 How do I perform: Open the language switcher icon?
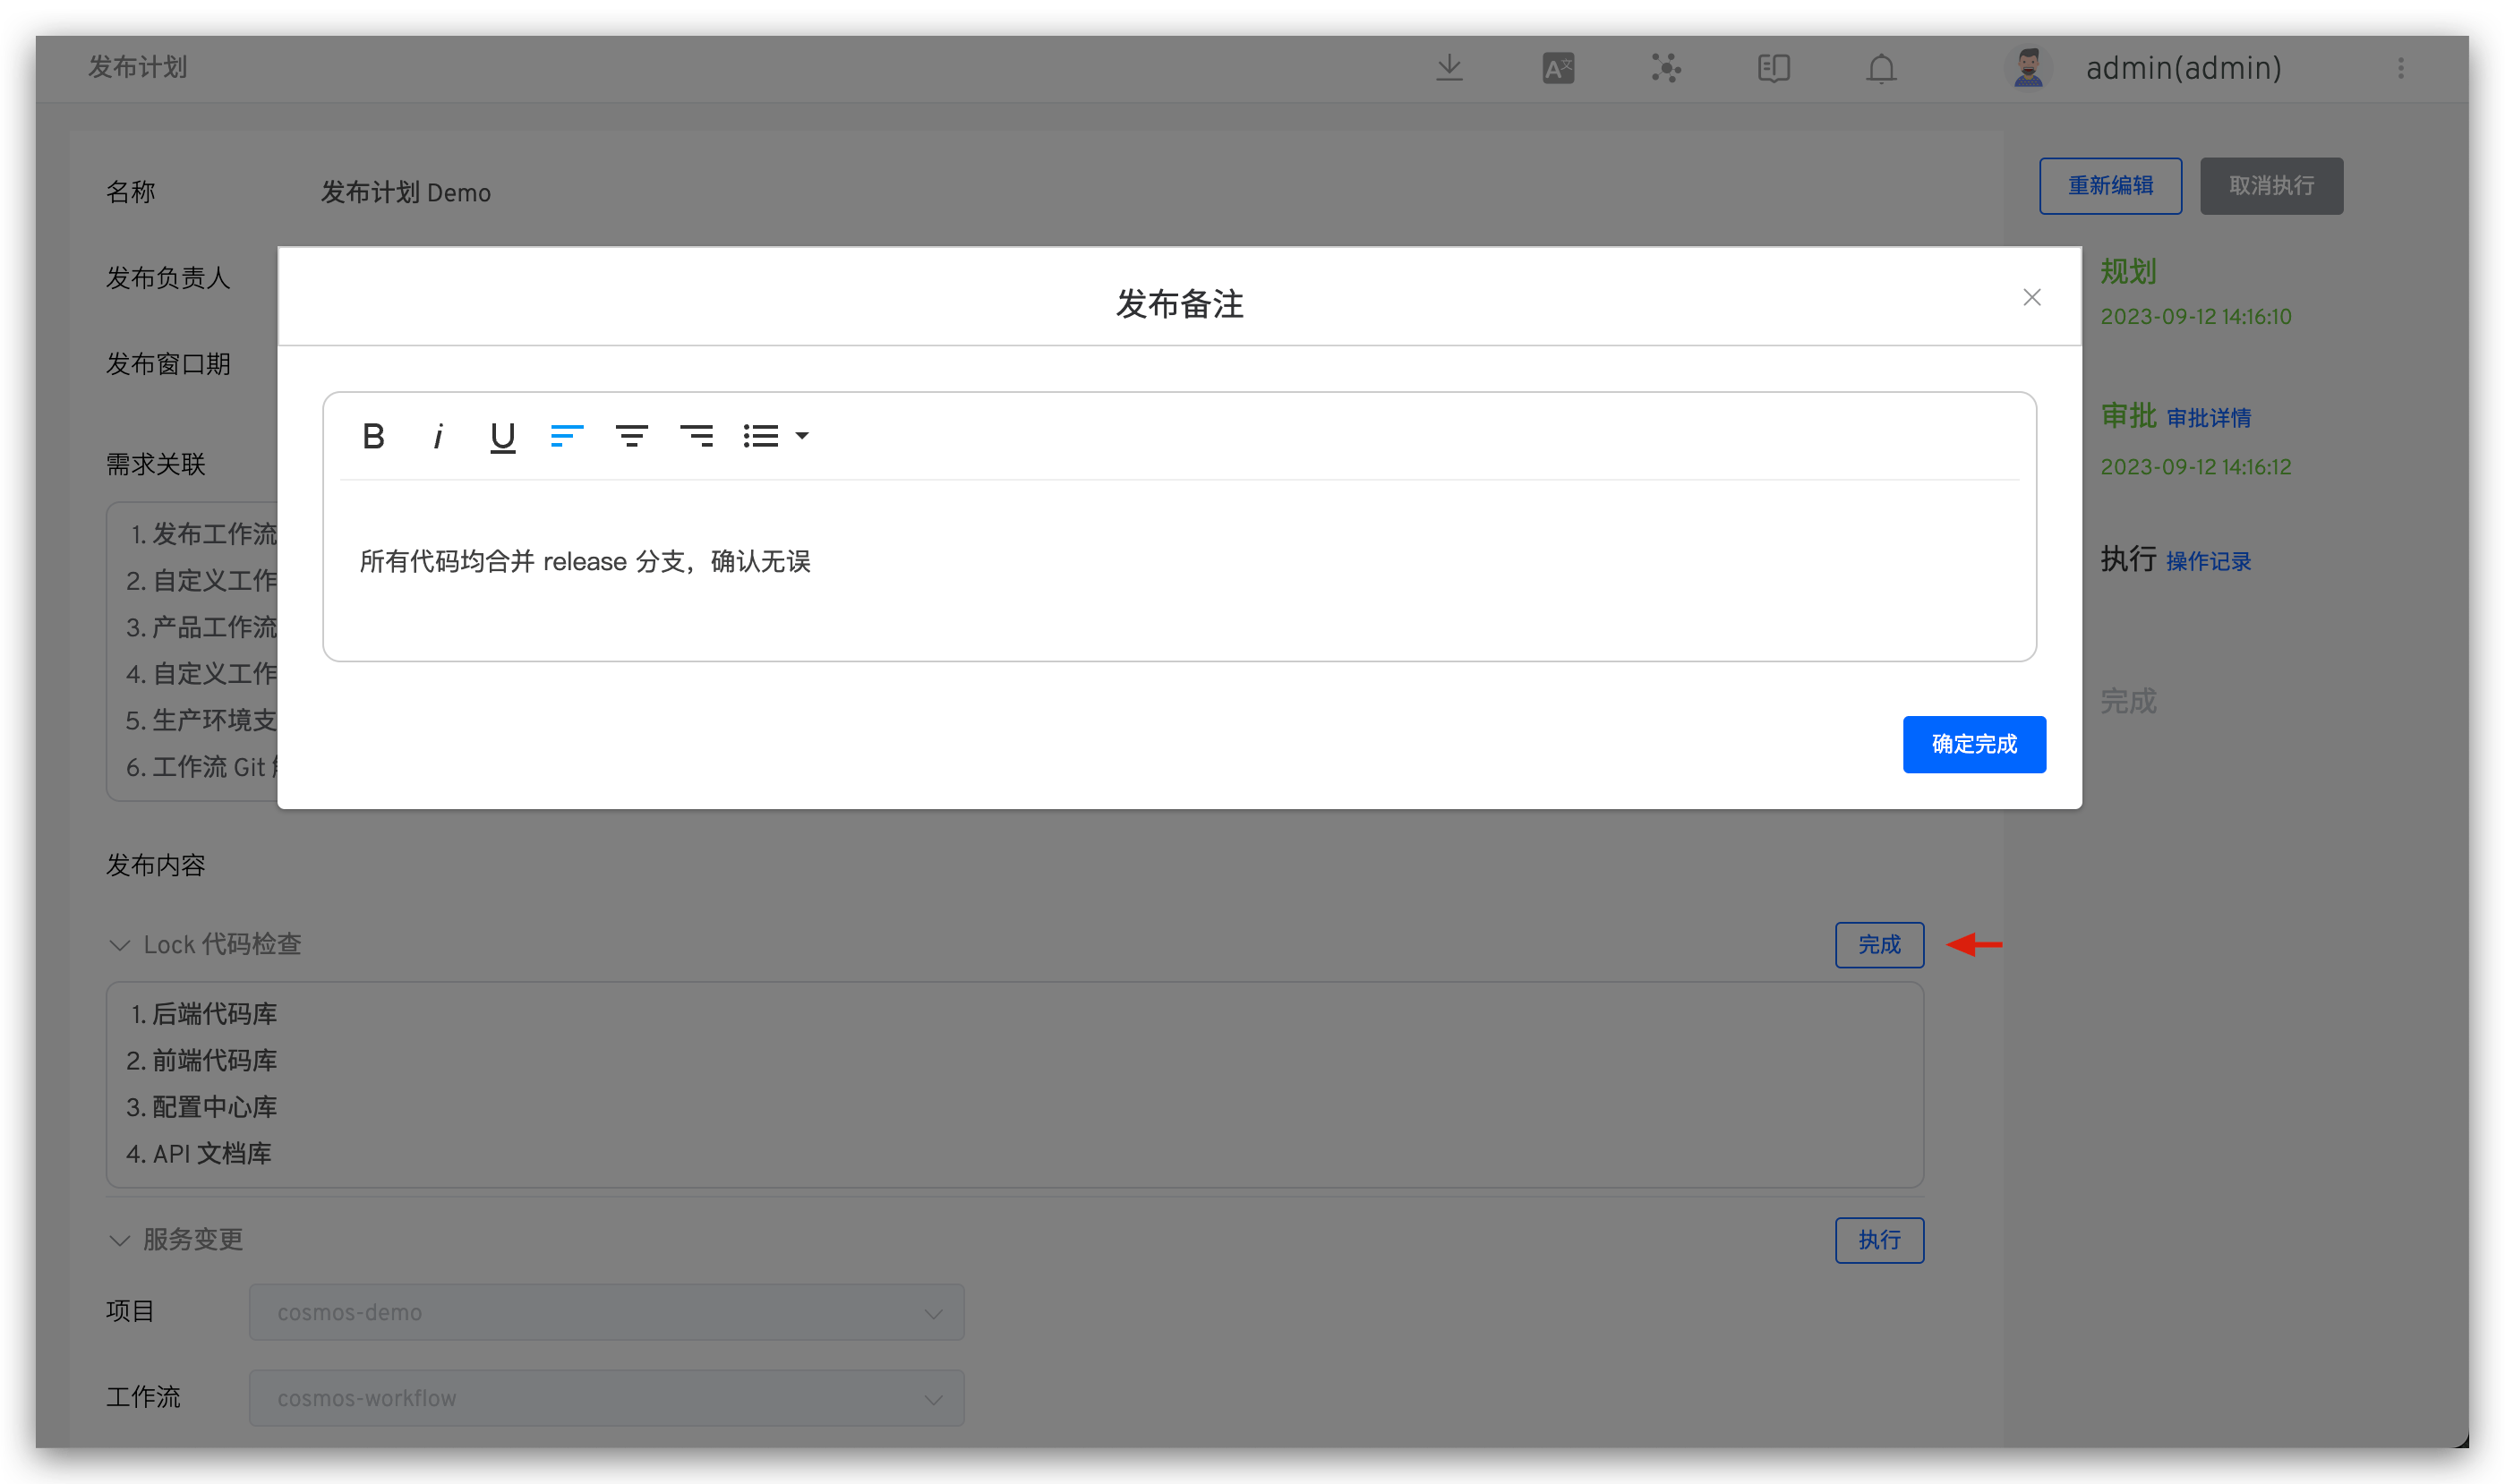click(1556, 67)
